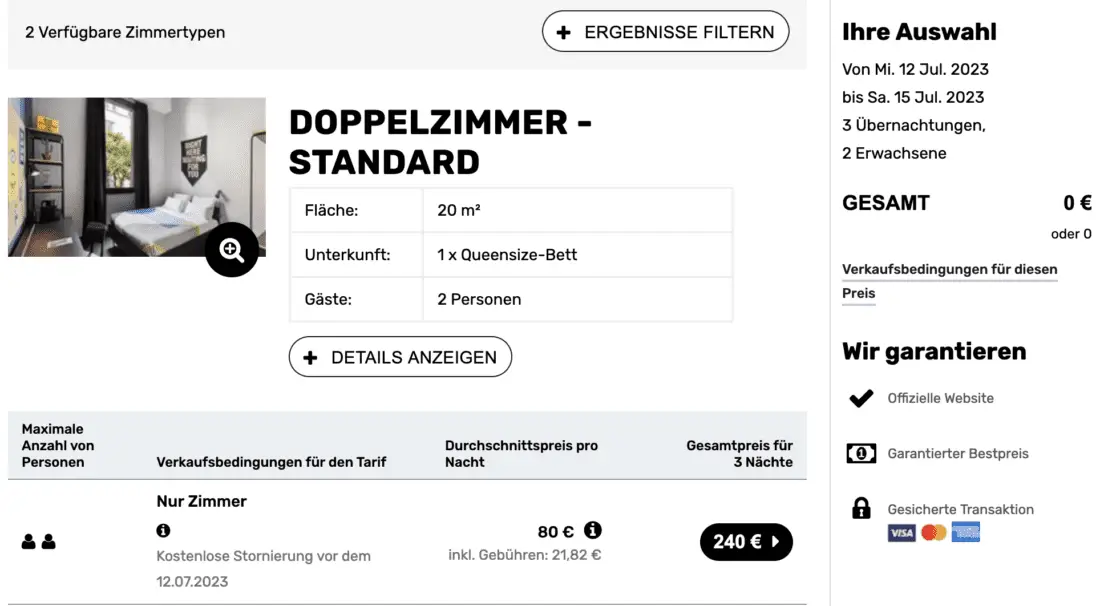Image resolution: width=1100 pixels, height=606 pixels.
Task: Click the Mastercard logo
Action: pos(933,533)
